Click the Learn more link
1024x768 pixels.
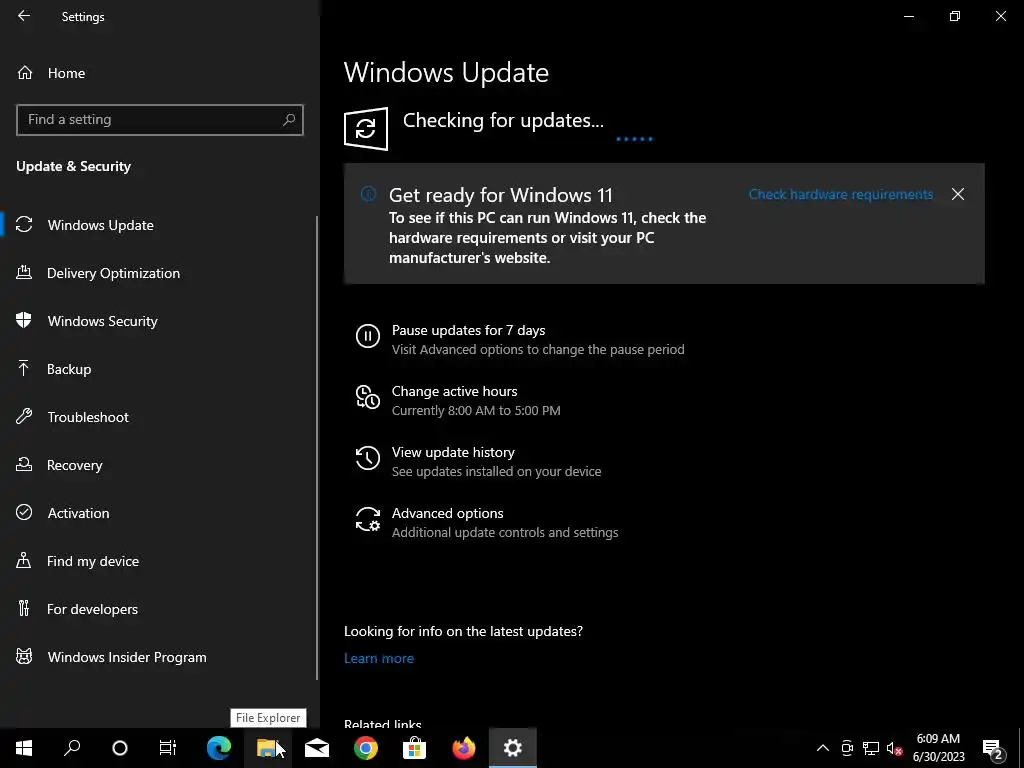coord(379,658)
